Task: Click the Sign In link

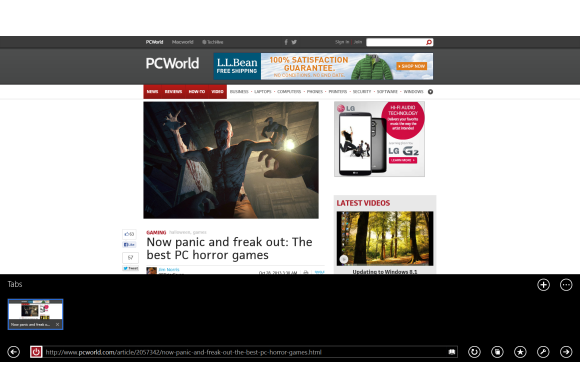Action: pyautogui.click(x=342, y=42)
